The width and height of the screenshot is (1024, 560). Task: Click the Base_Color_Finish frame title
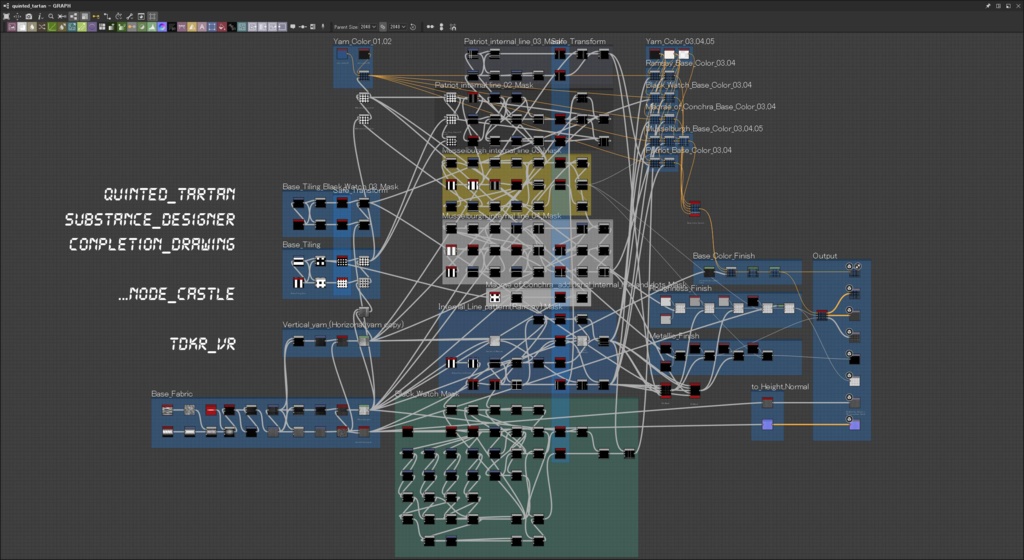tap(724, 256)
